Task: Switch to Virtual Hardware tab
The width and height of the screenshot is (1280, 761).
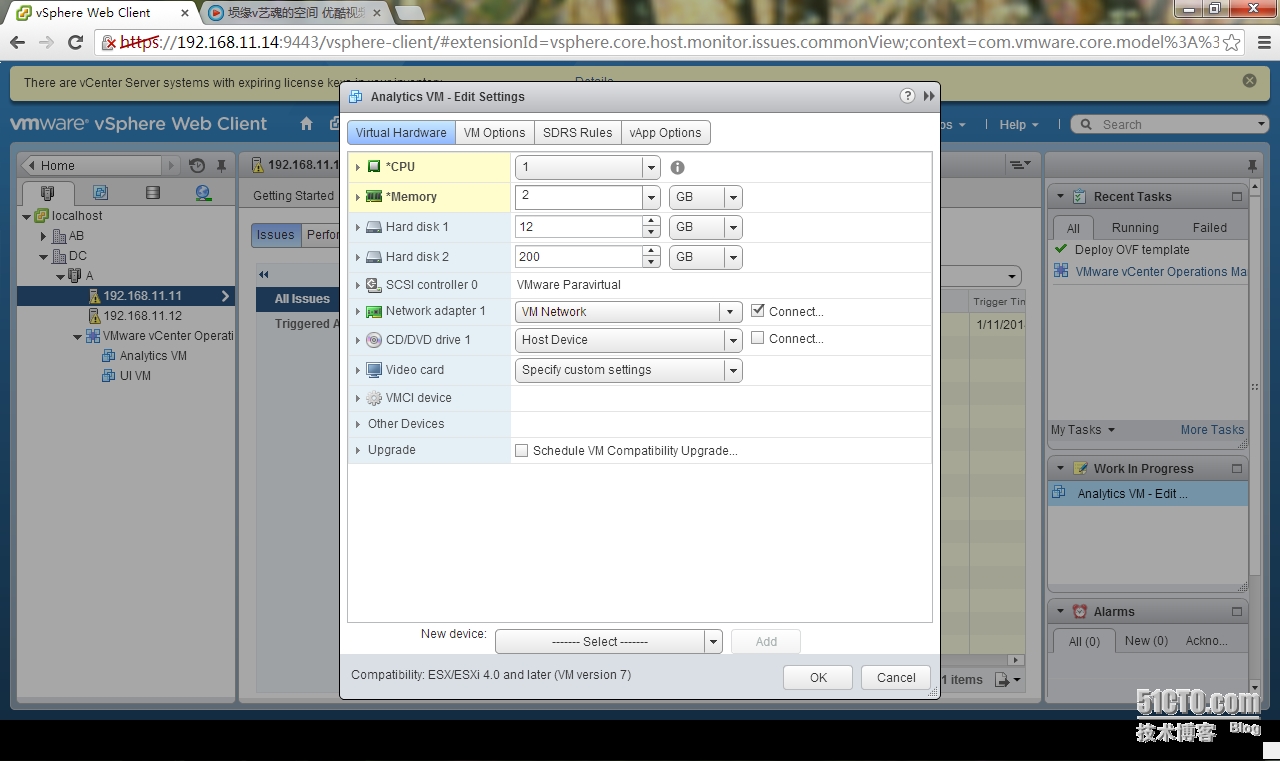Action: click(x=401, y=133)
